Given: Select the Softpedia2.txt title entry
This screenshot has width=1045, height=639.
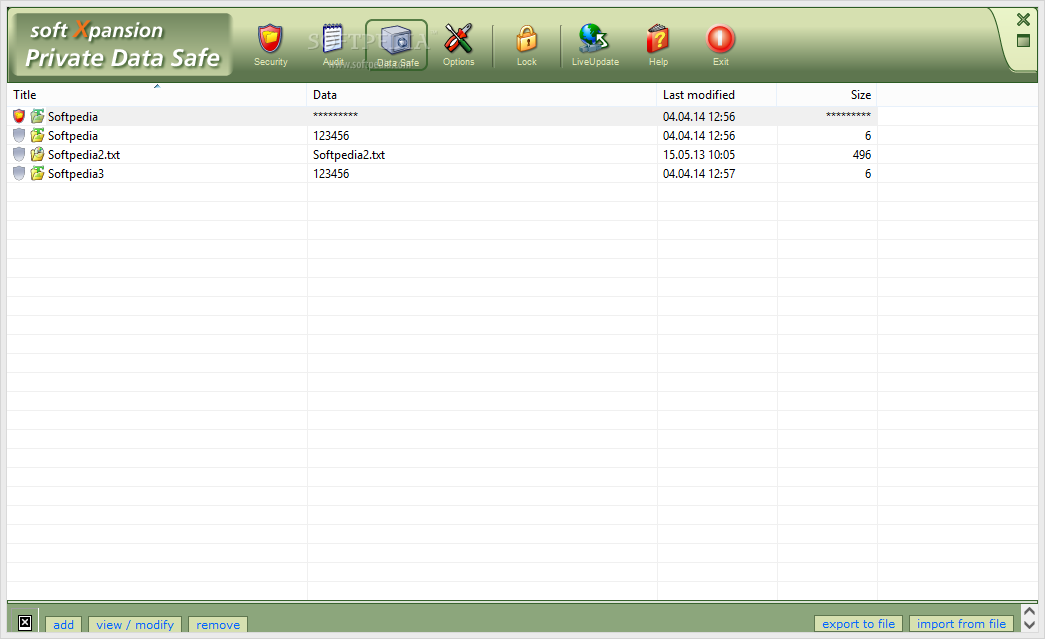Looking at the screenshot, I should point(84,155).
